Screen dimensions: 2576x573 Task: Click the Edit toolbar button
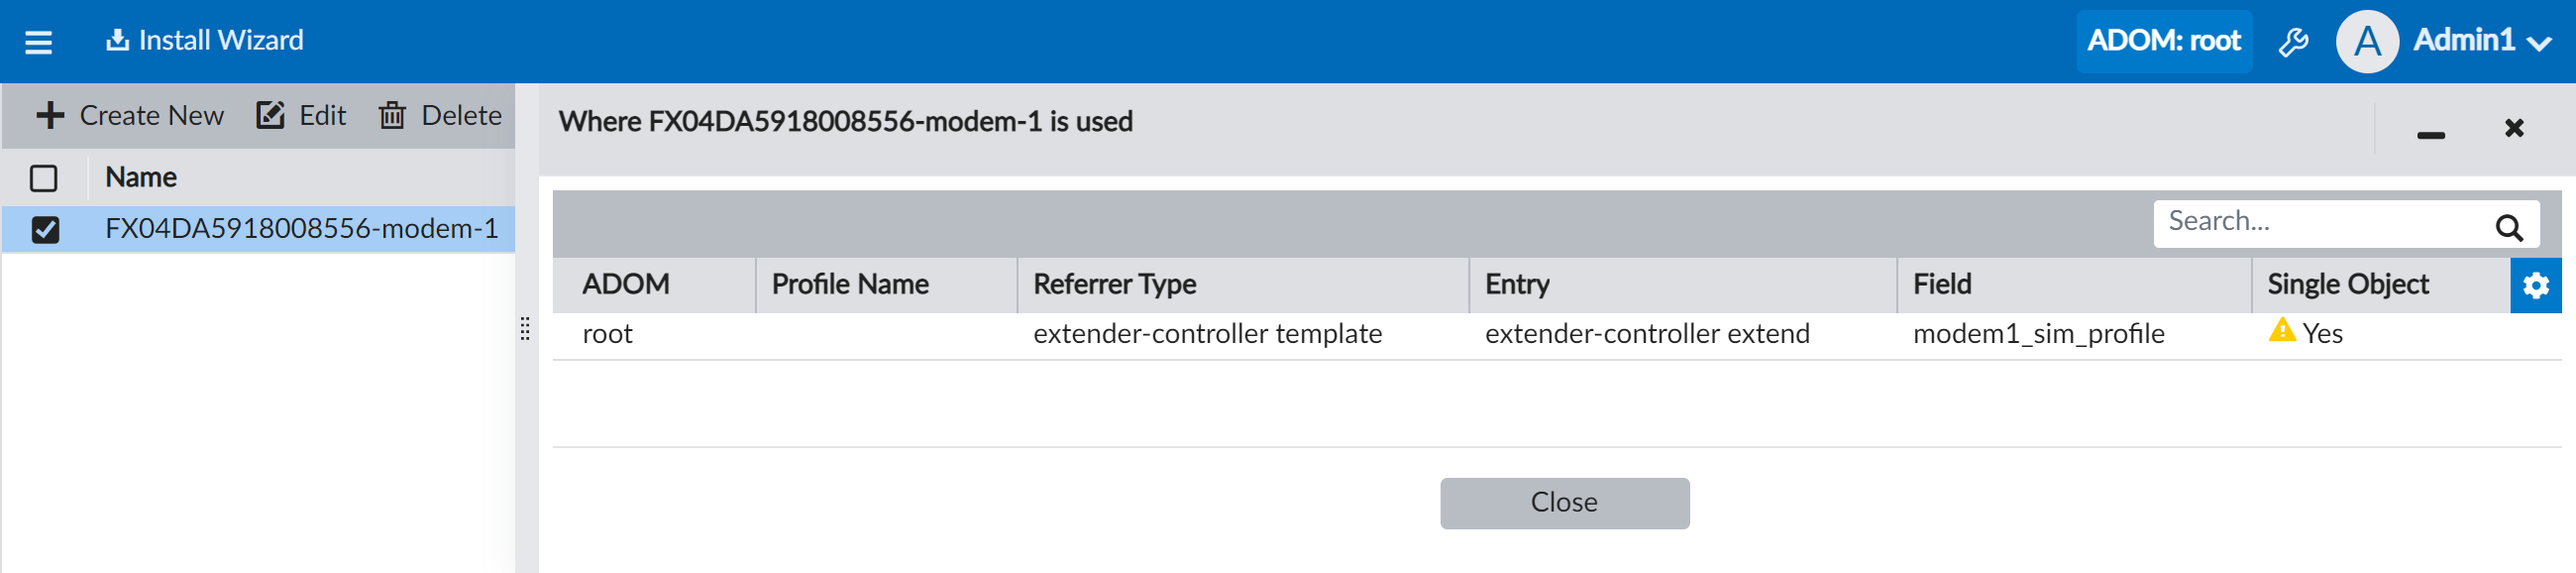pos(301,116)
